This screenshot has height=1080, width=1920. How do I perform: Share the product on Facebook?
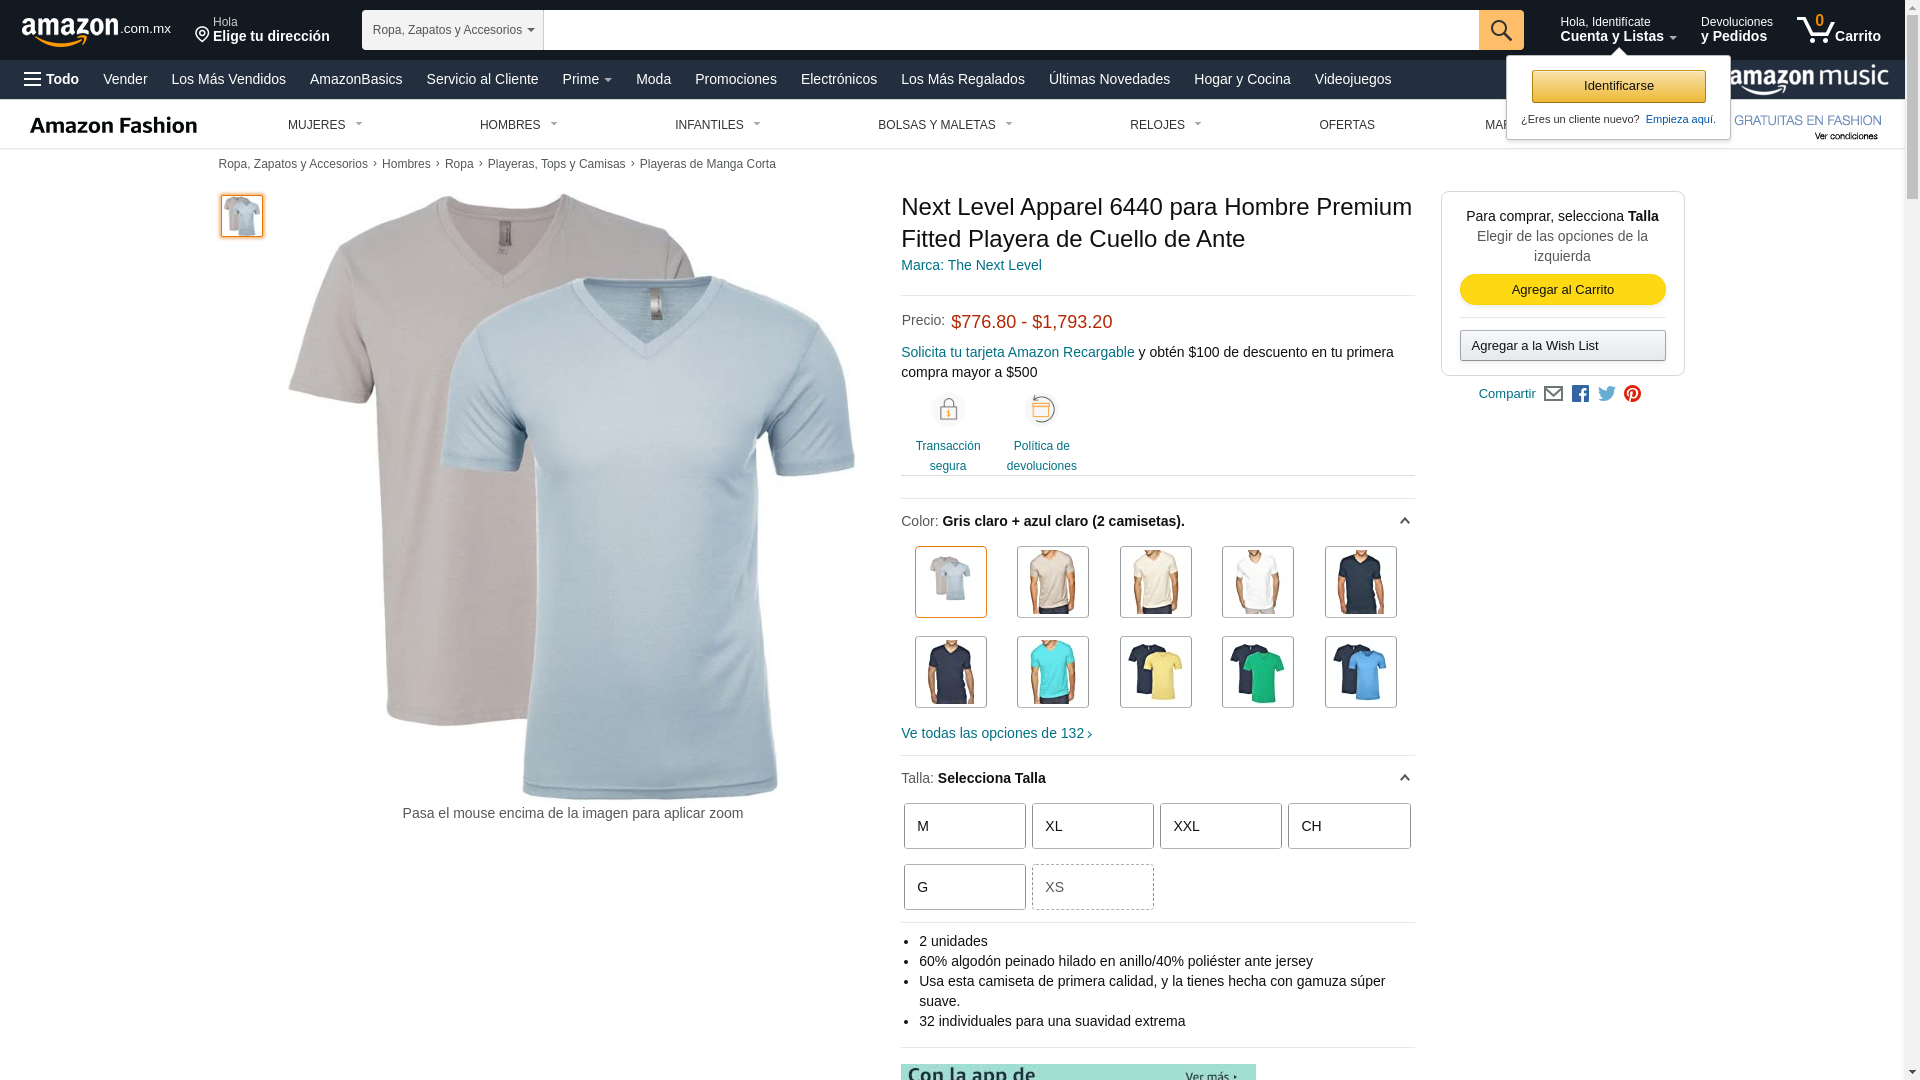tap(1580, 394)
